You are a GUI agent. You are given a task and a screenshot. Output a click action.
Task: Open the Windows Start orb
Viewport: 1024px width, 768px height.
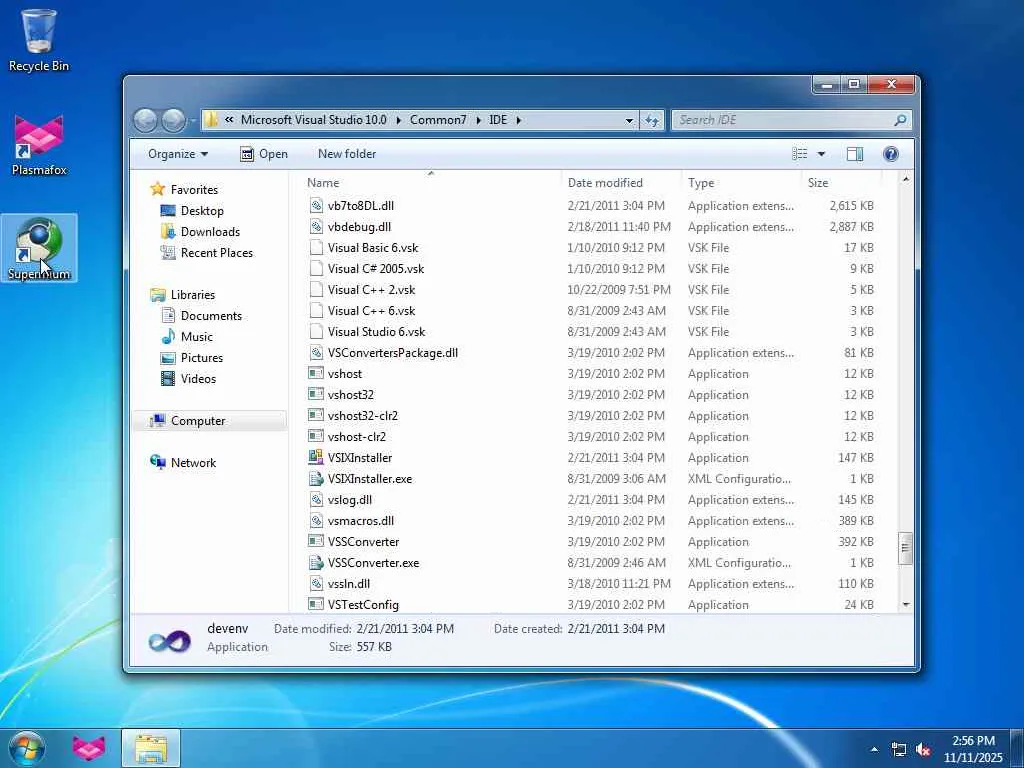[x=27, y=748]
